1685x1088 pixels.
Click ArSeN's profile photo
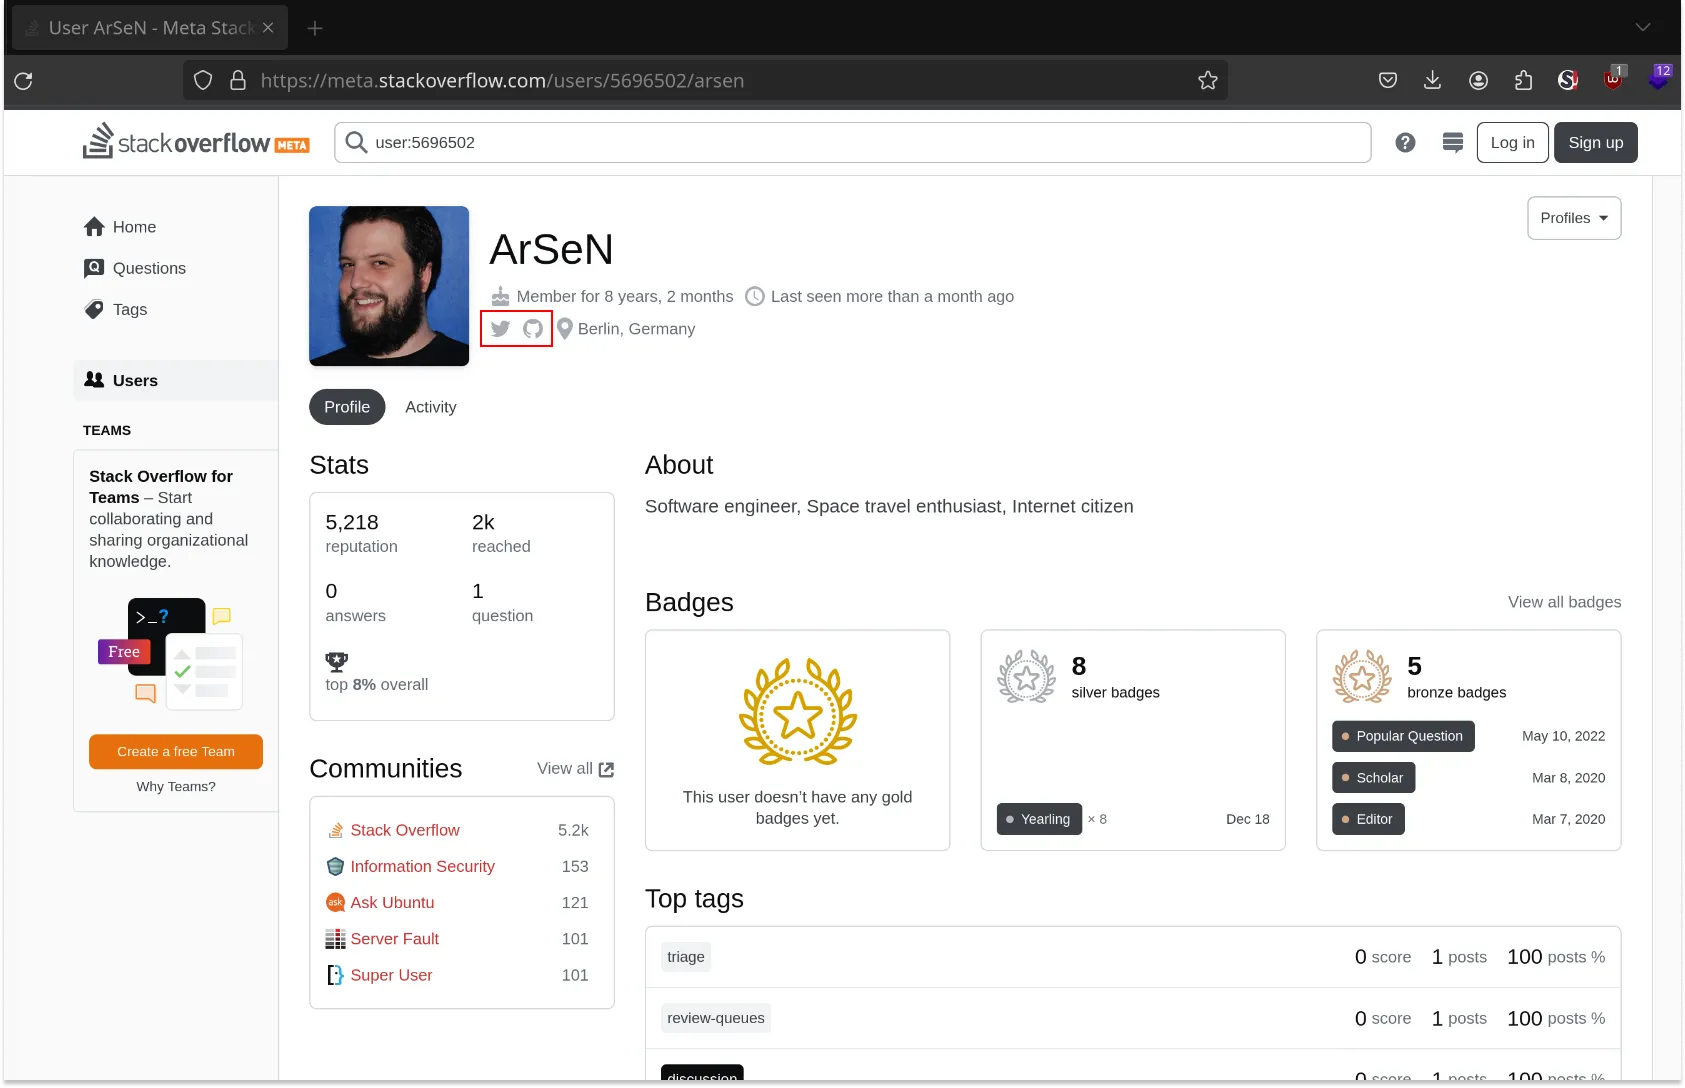click(x=389, y=286)
